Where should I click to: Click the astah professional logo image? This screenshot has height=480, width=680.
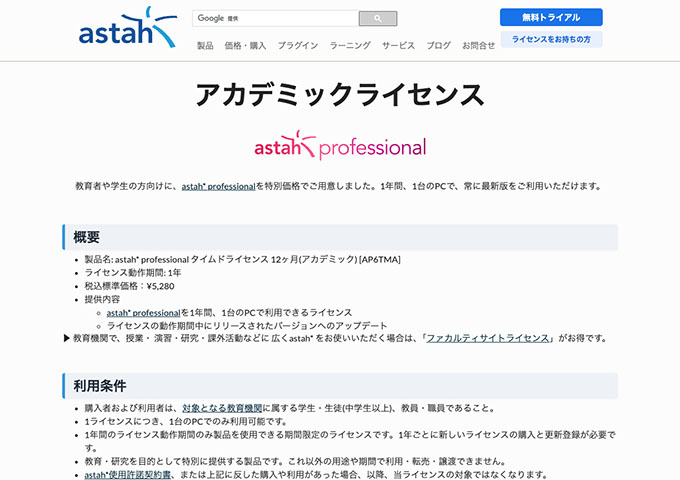[x=340, y=145]
